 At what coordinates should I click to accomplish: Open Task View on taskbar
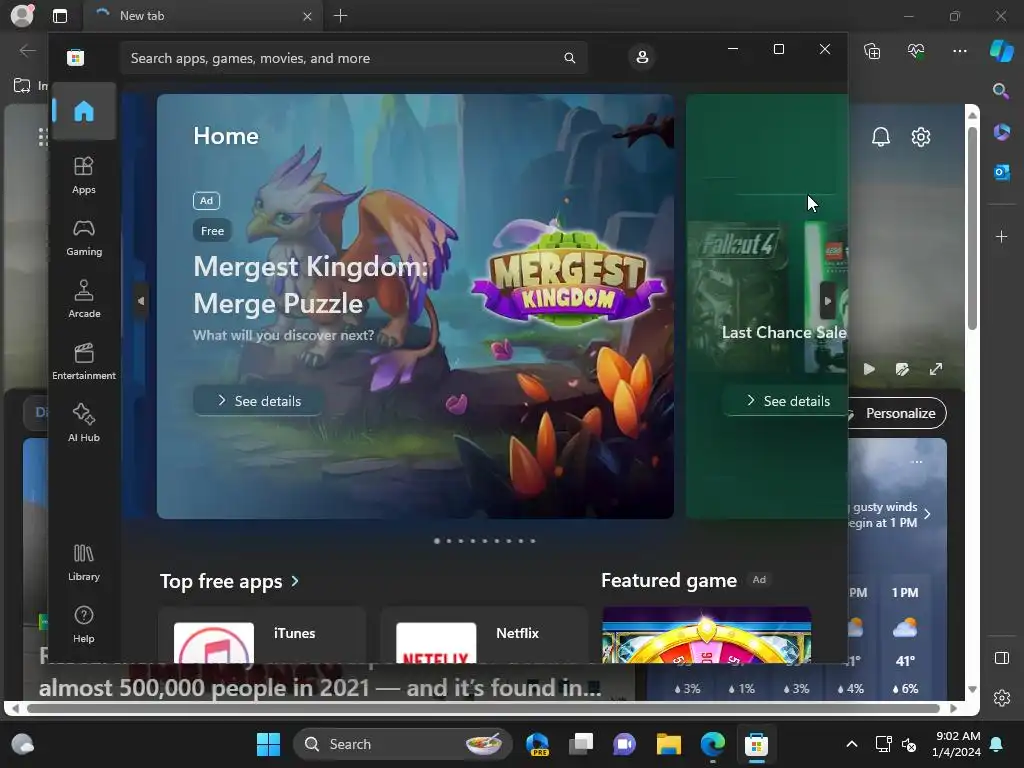pyautogui.click(x=581, y=744)
